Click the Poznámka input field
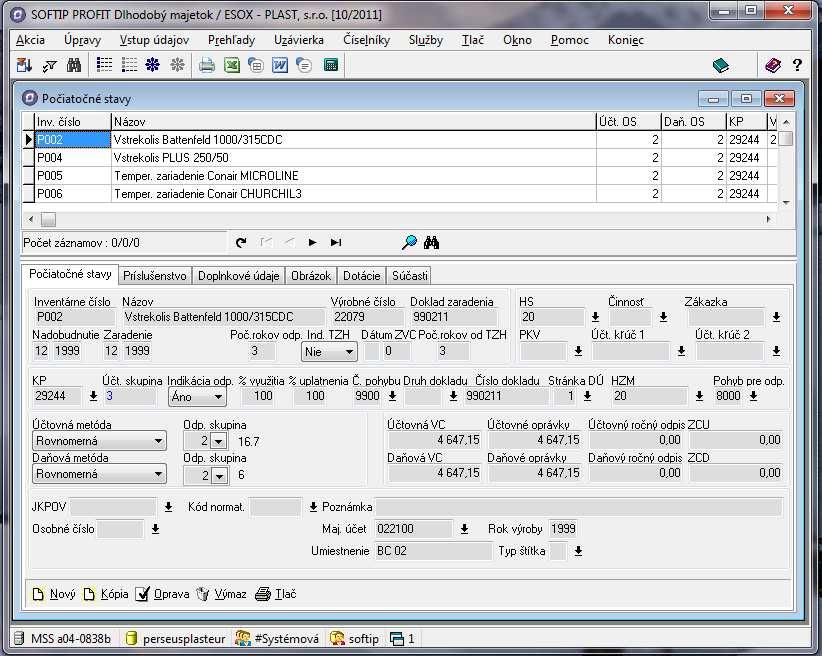This screenshot has height=656, width=822. (x=579, y=507)
